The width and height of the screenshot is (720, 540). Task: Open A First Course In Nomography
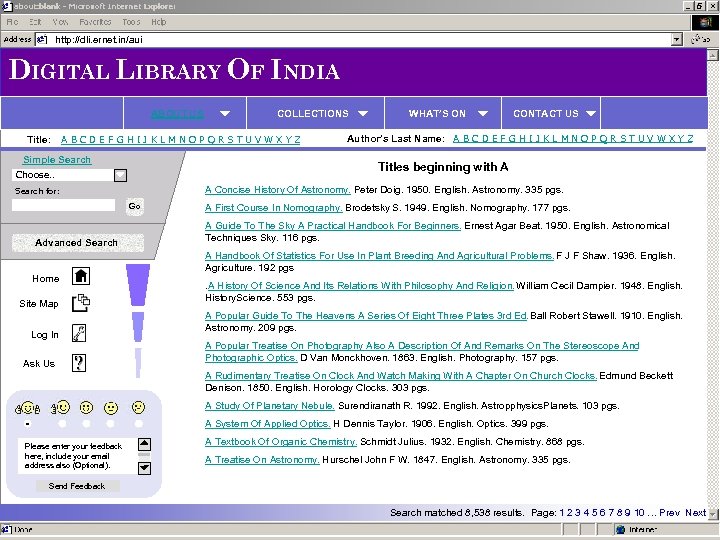274,208
